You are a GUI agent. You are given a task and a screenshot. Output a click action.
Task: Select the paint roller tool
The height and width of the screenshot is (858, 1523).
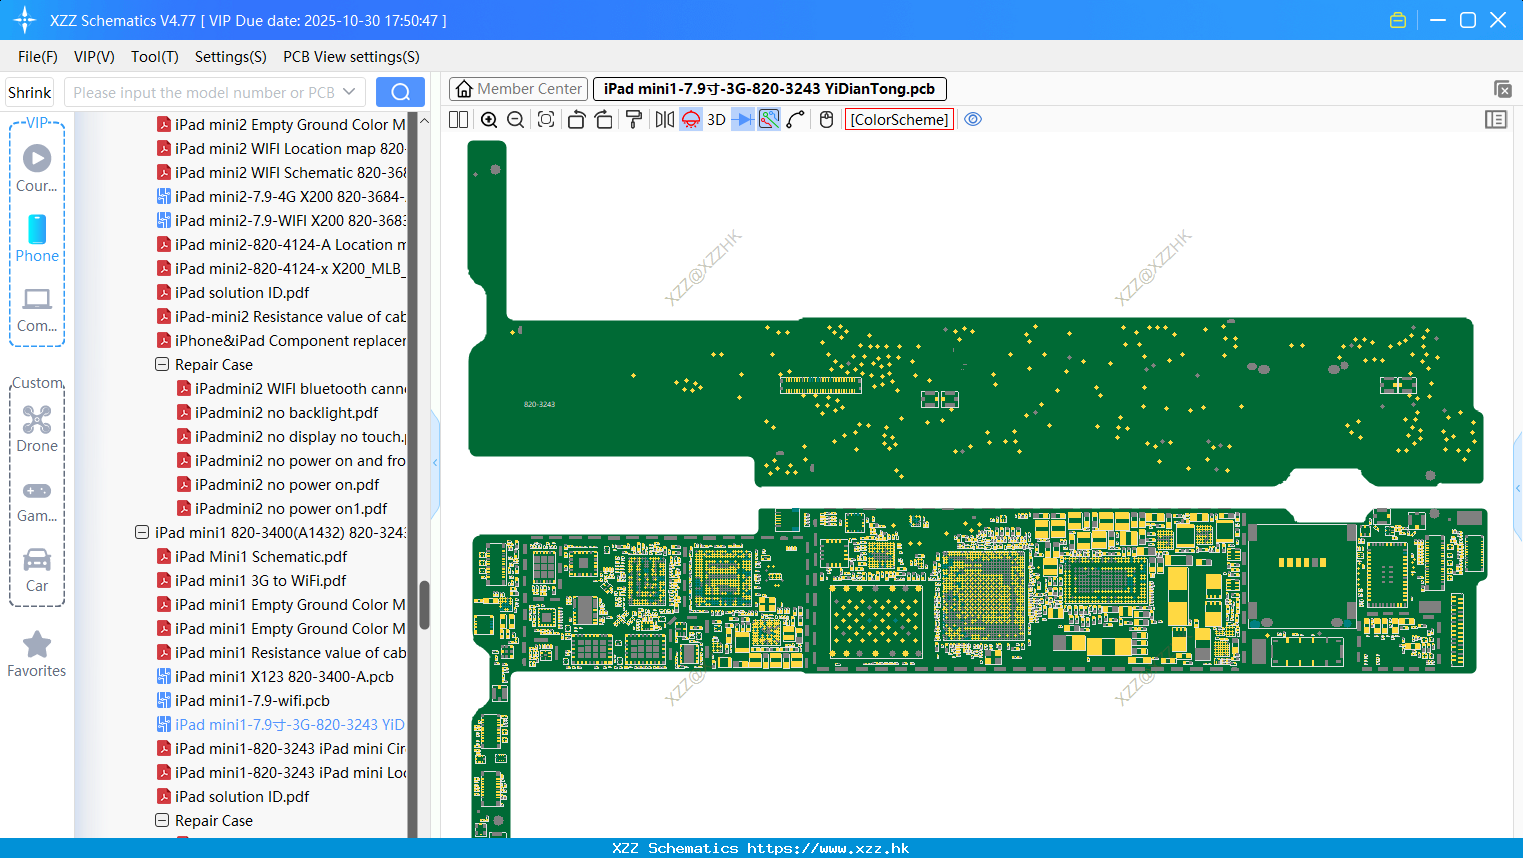pyautogui.click(x=634, y=120)
